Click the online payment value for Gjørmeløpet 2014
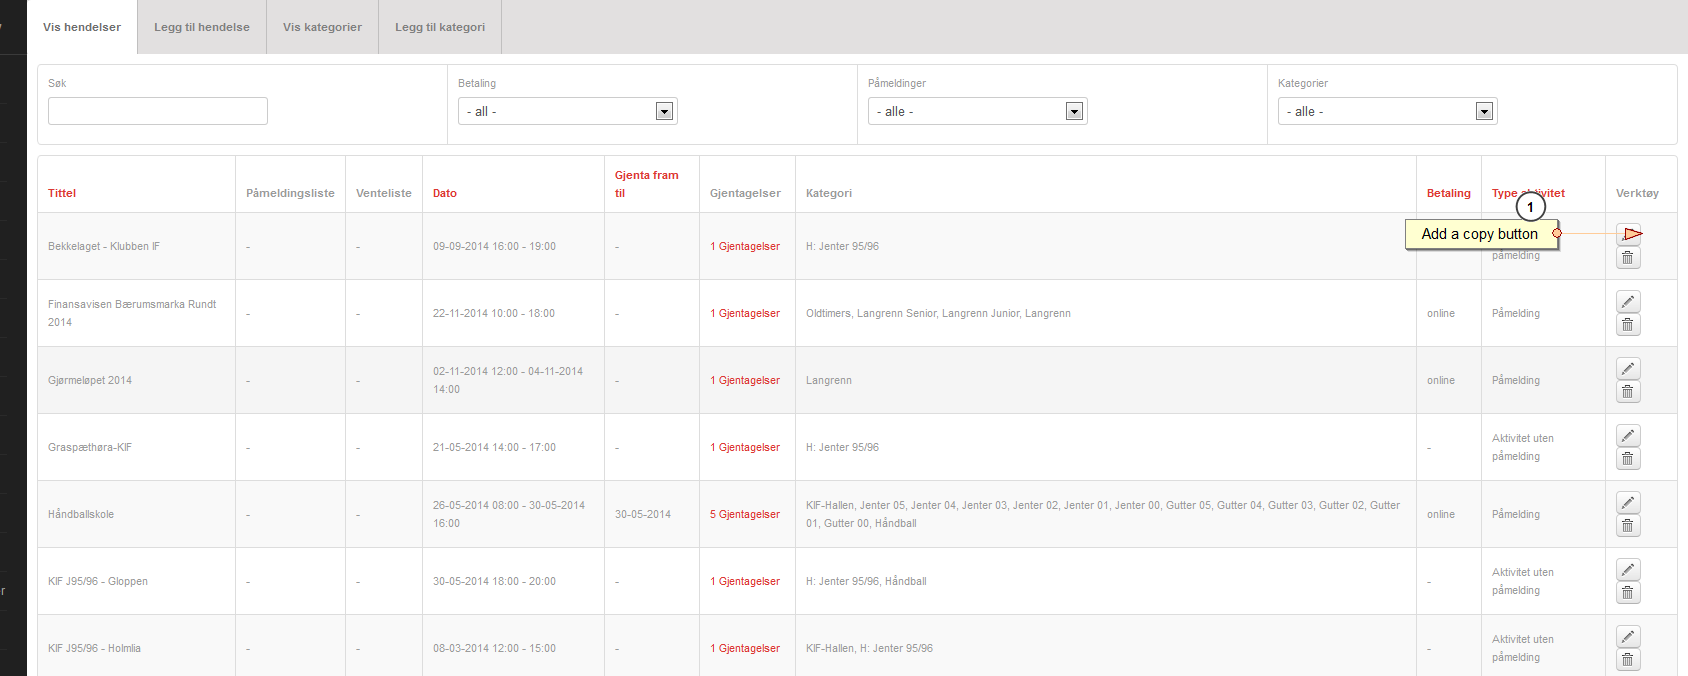 [1441, 380]
